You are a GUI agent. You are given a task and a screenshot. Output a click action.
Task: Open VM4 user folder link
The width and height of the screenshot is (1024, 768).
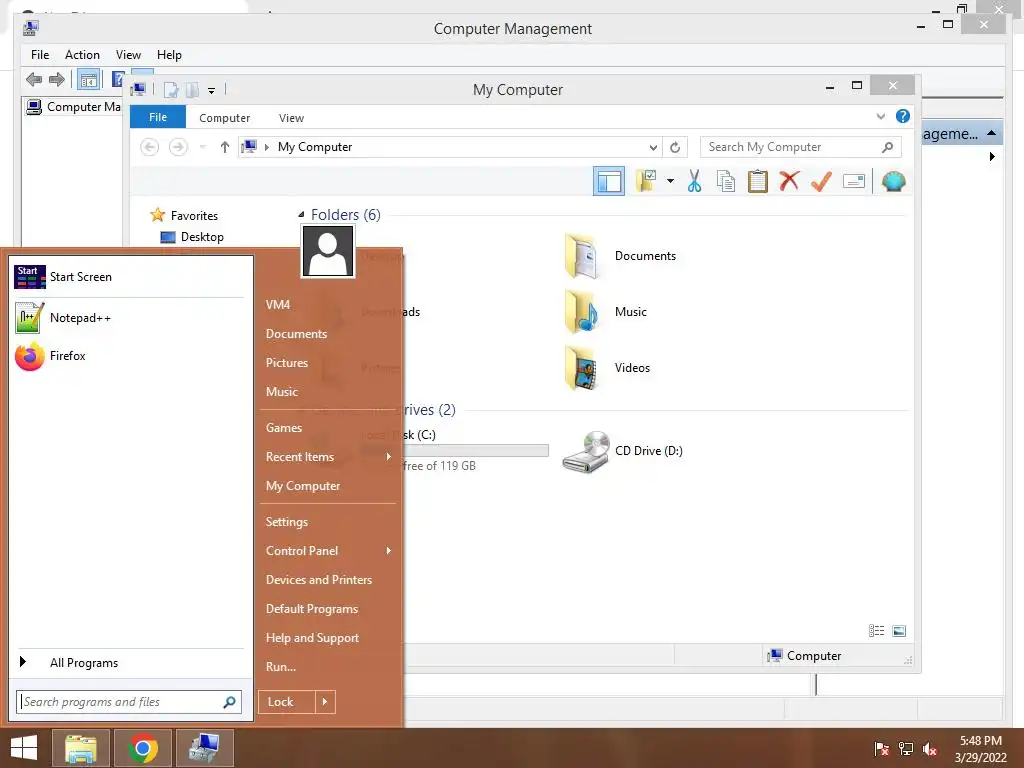click(278, 305)
